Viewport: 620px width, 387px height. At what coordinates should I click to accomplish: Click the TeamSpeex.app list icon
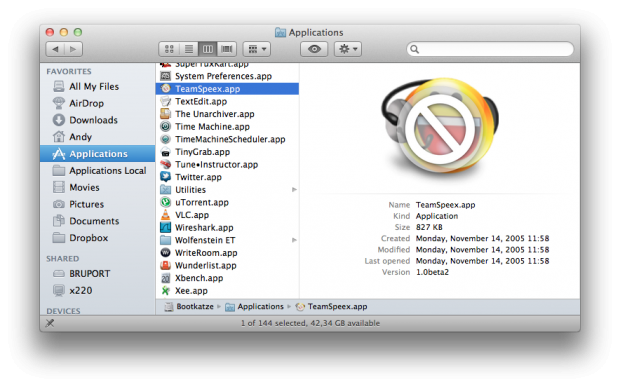[165, 89]
